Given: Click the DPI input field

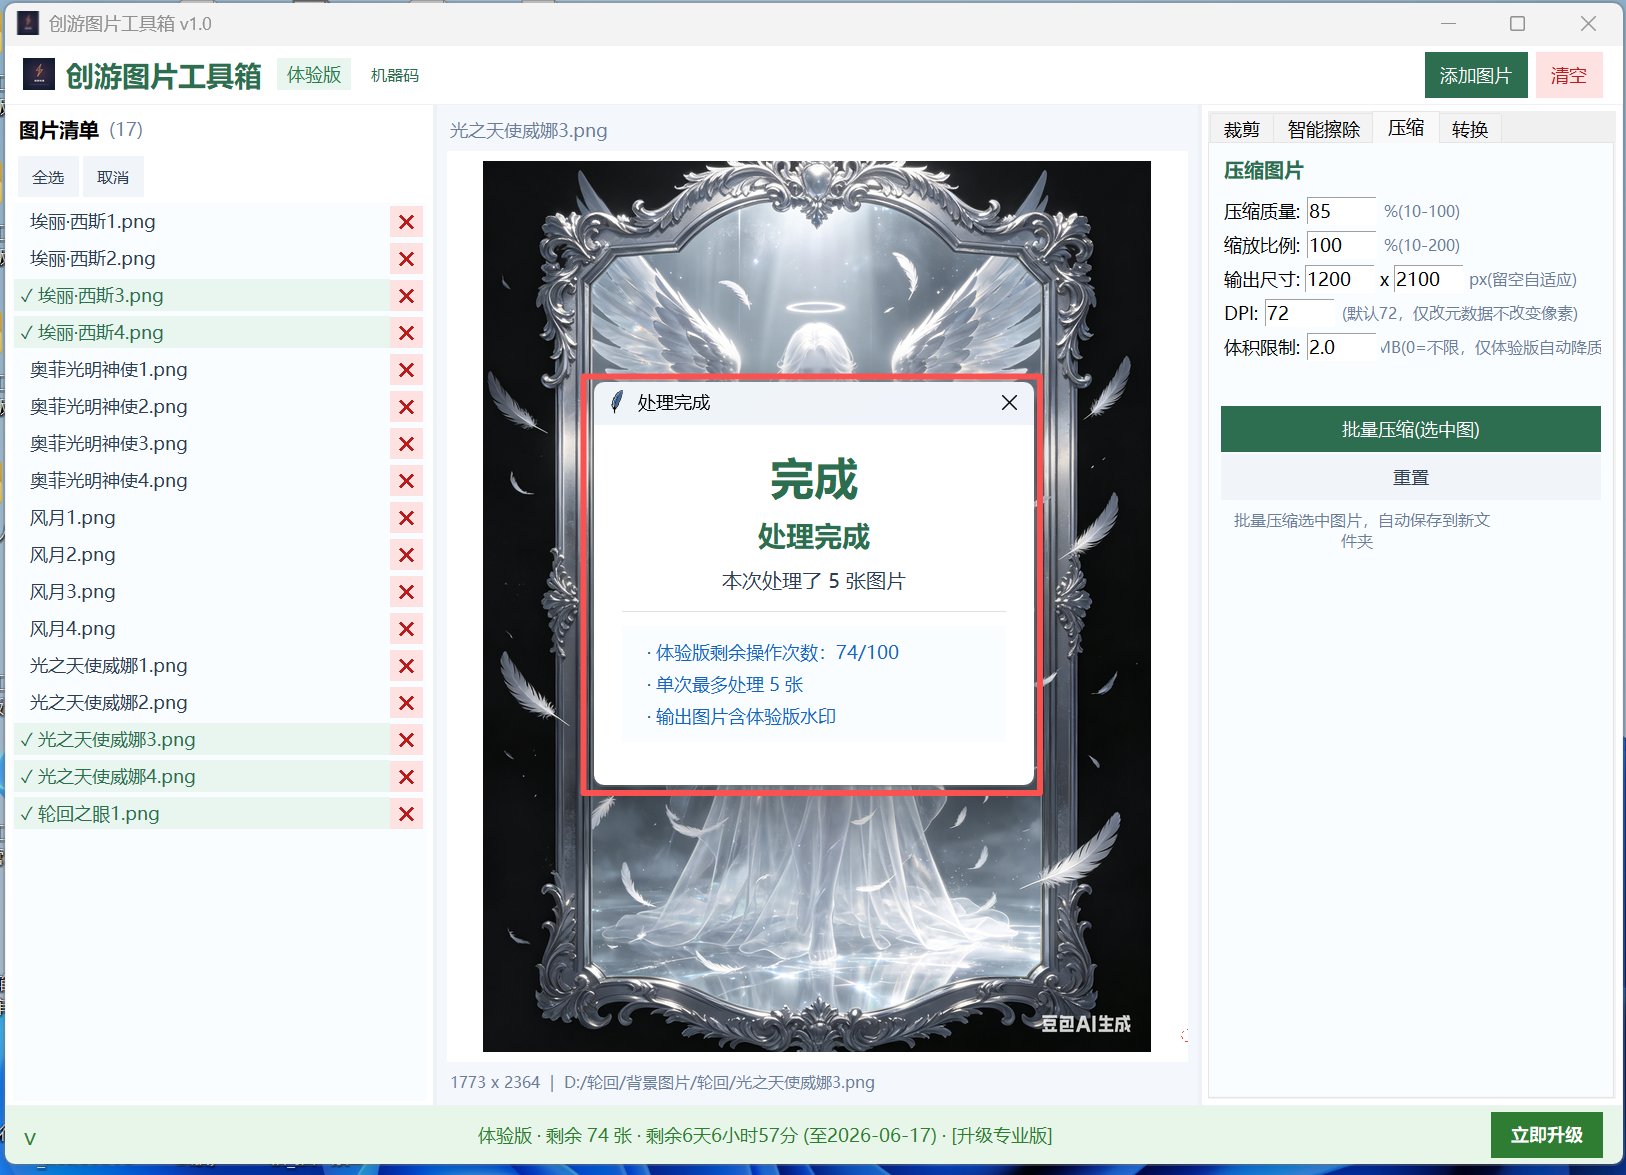Looking at the screenshot, I should point(1299,314).
